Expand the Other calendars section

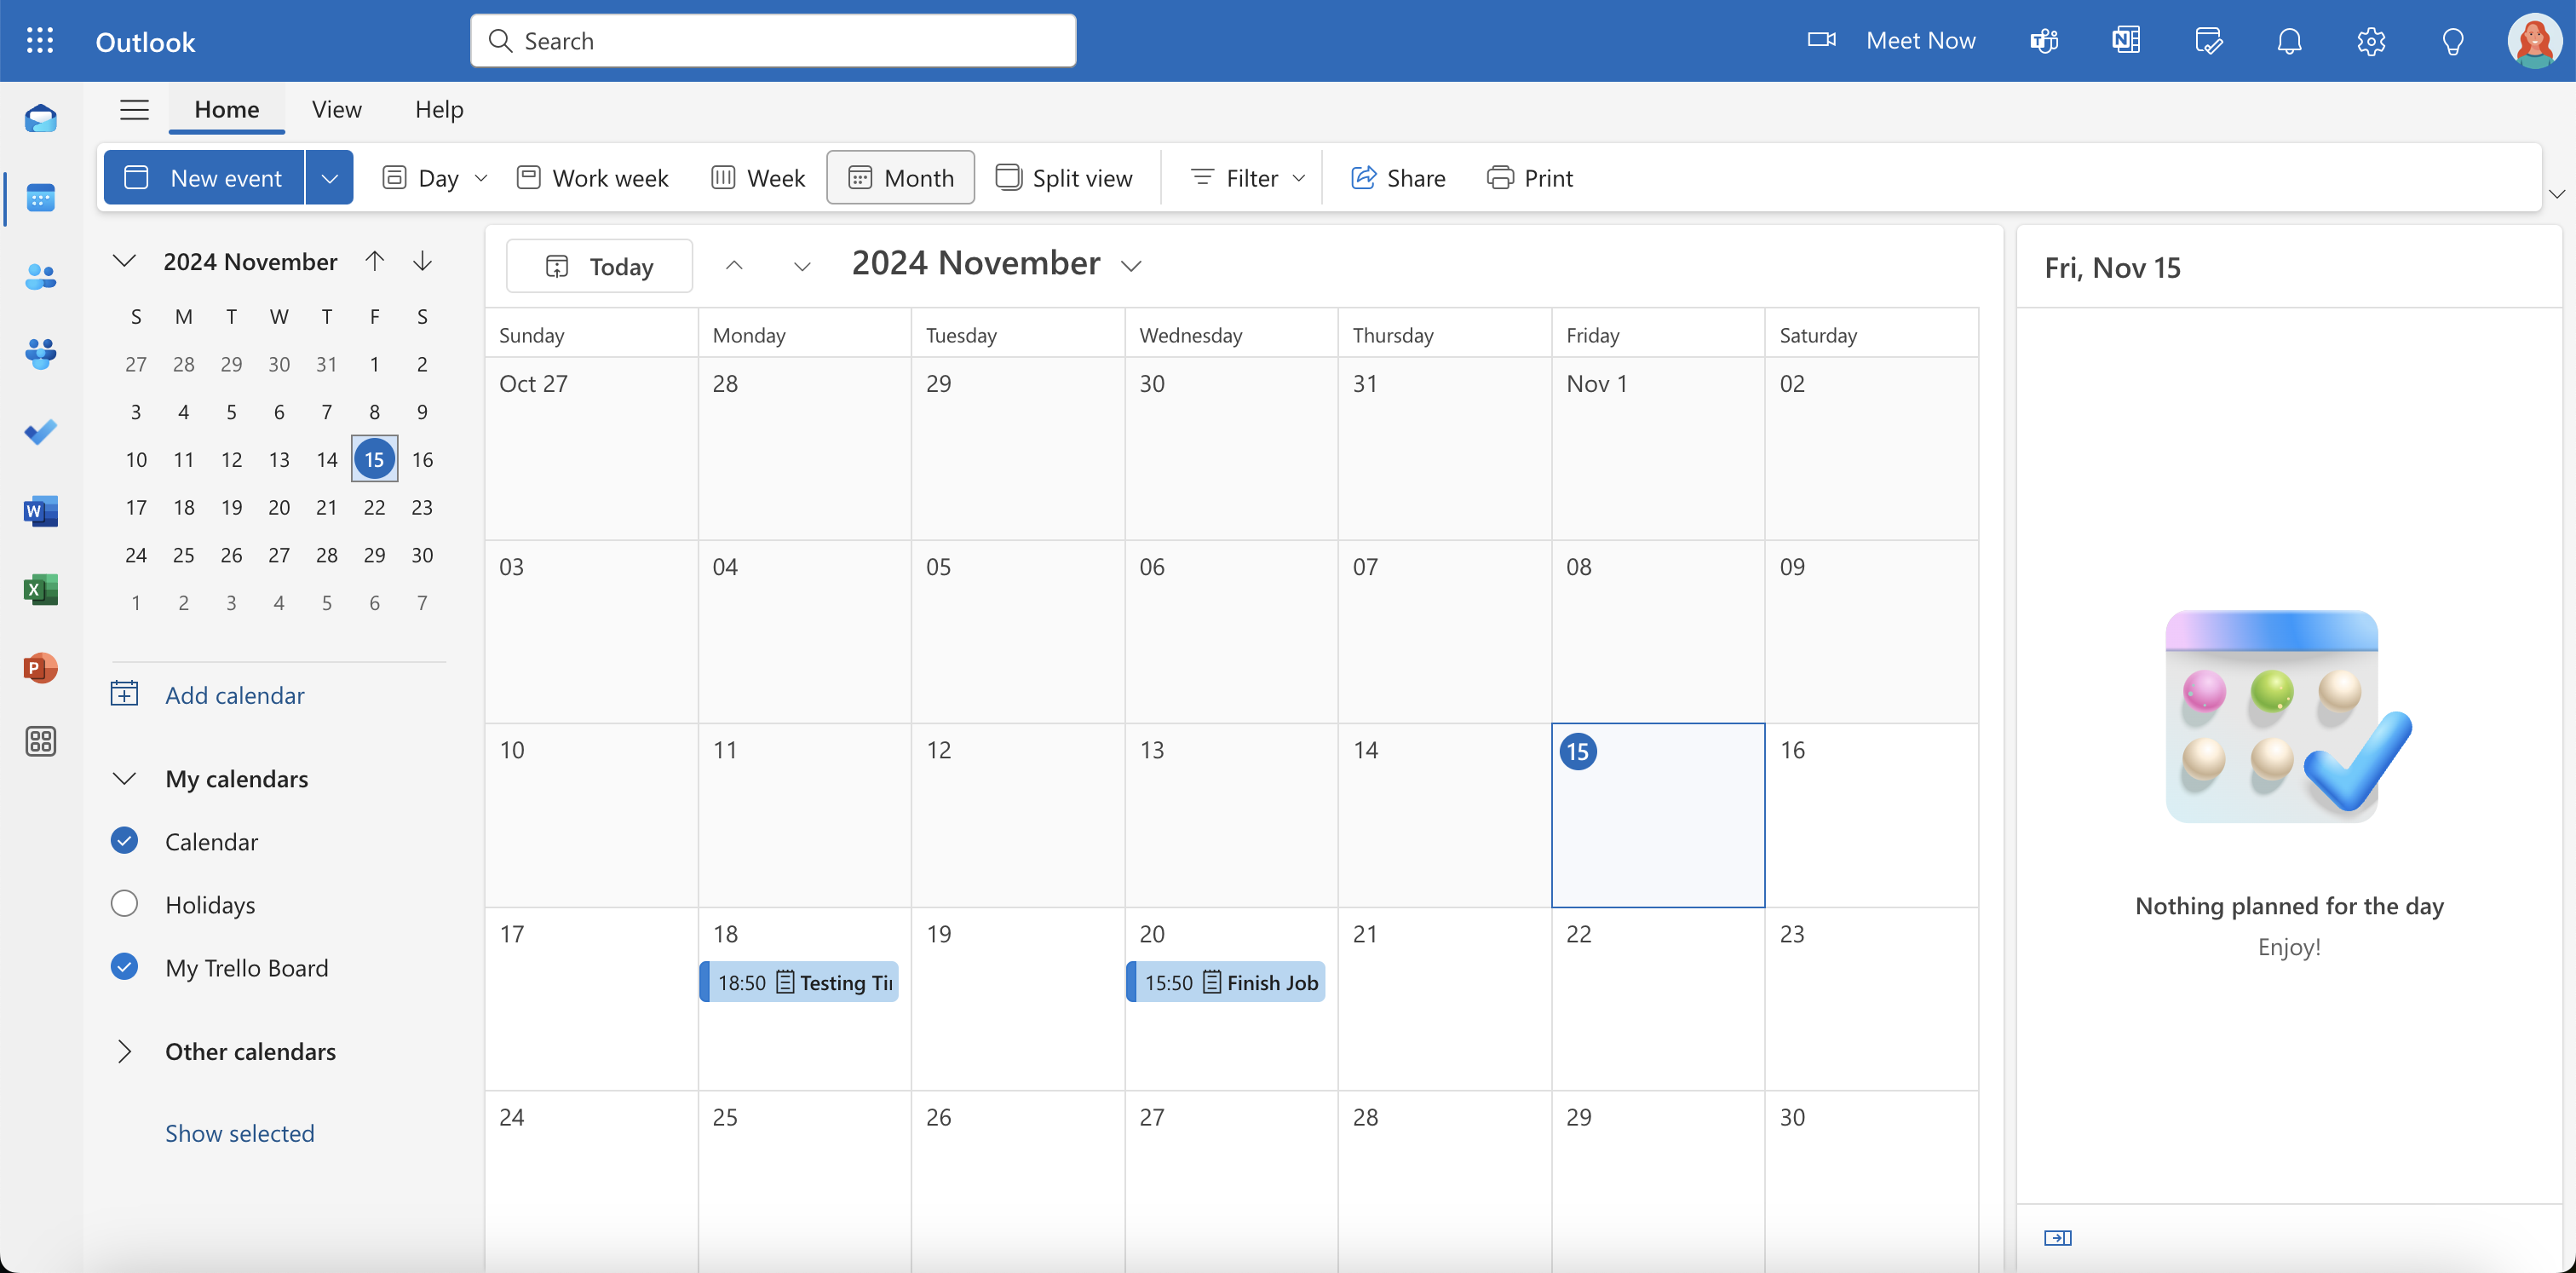(x=125, y=1048)
